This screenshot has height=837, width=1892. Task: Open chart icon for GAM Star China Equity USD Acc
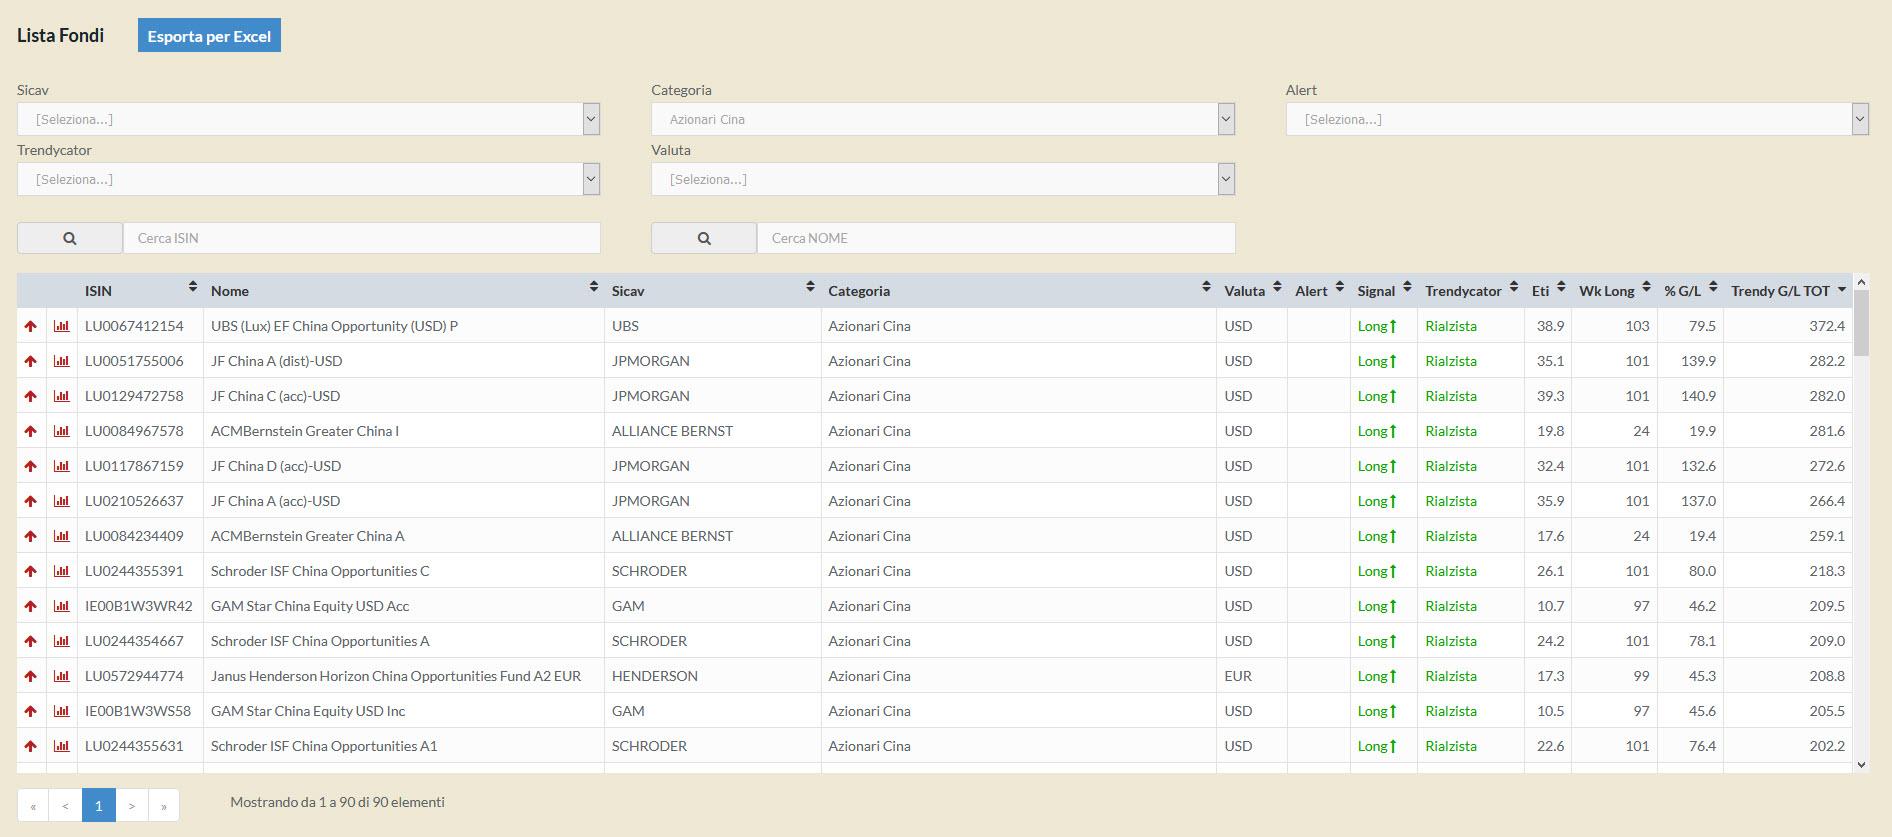point(62,606)
